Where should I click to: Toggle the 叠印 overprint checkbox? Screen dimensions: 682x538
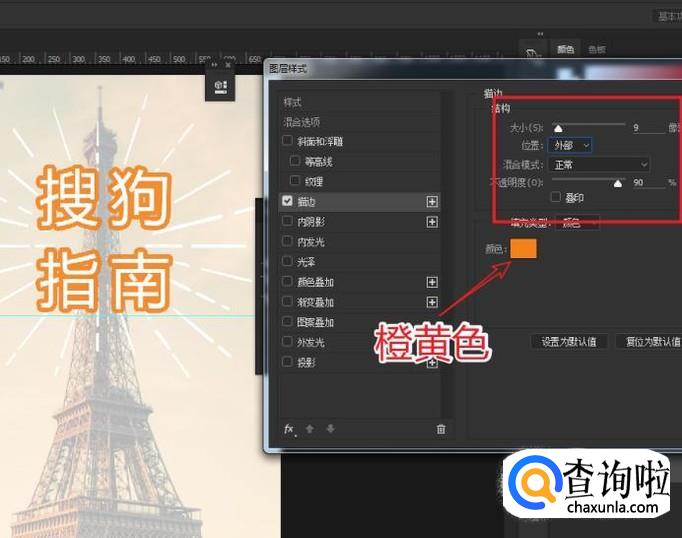[x=555, y=197]
